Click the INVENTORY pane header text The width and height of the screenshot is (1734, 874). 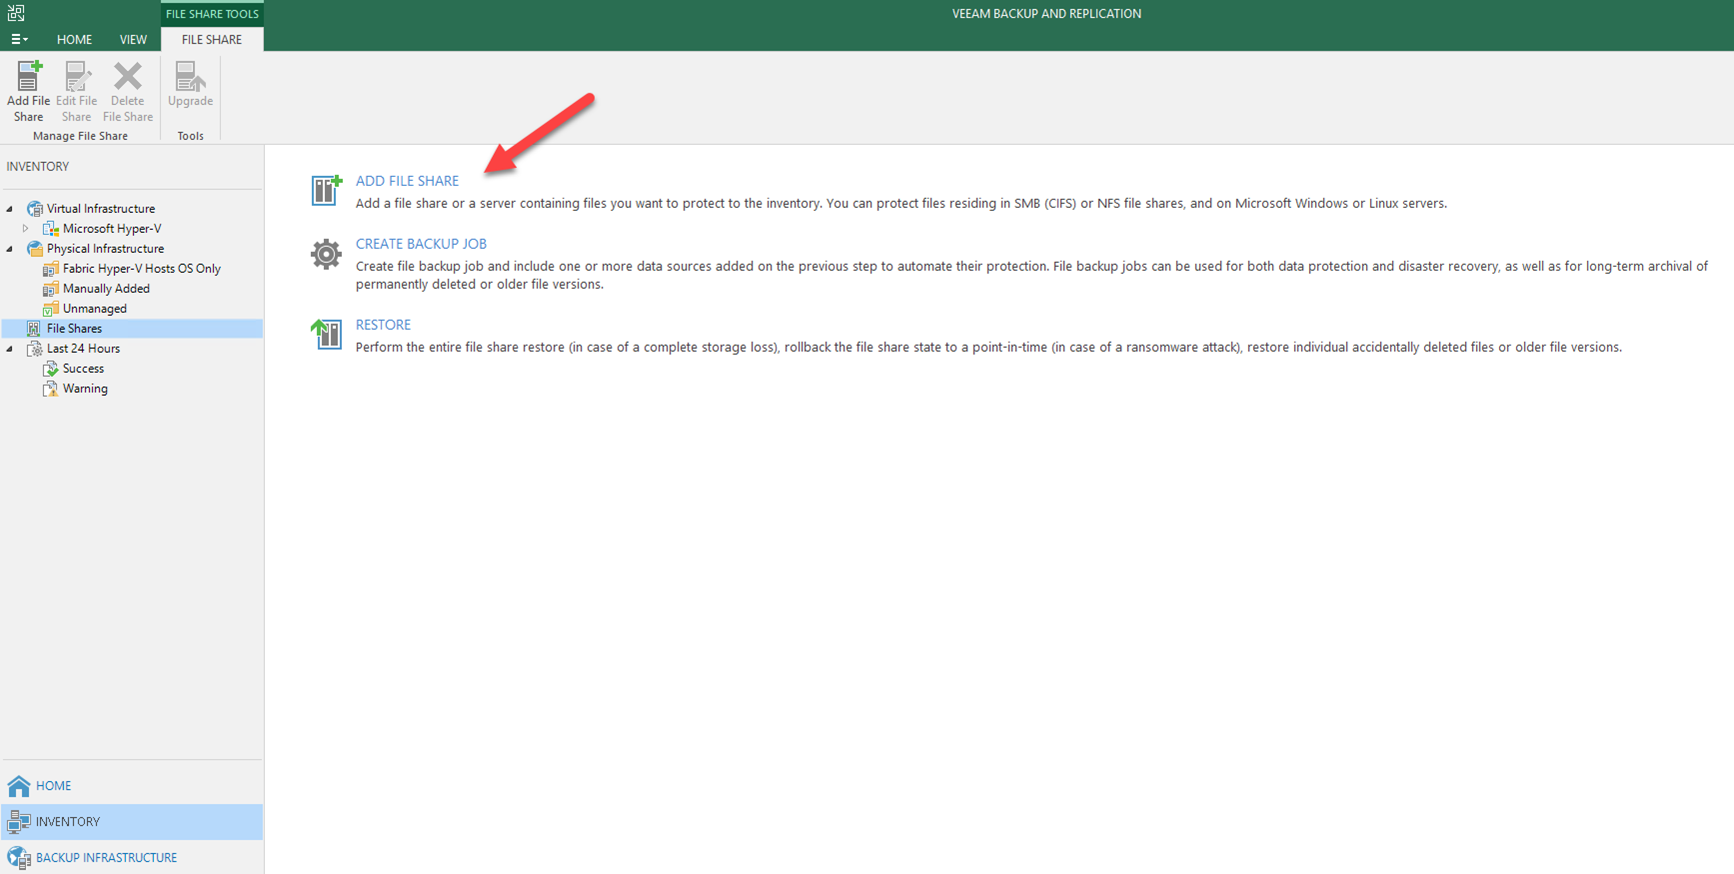pyautogui.click(x=38, y=167)
